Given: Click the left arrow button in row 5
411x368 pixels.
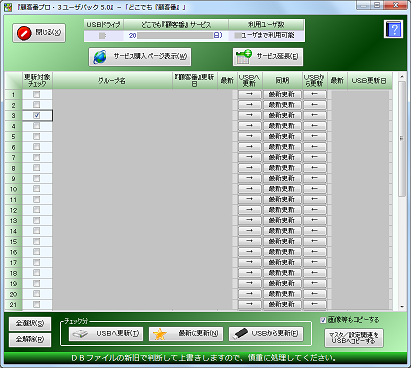Looking at the screenshot, I should pos(314,136).
